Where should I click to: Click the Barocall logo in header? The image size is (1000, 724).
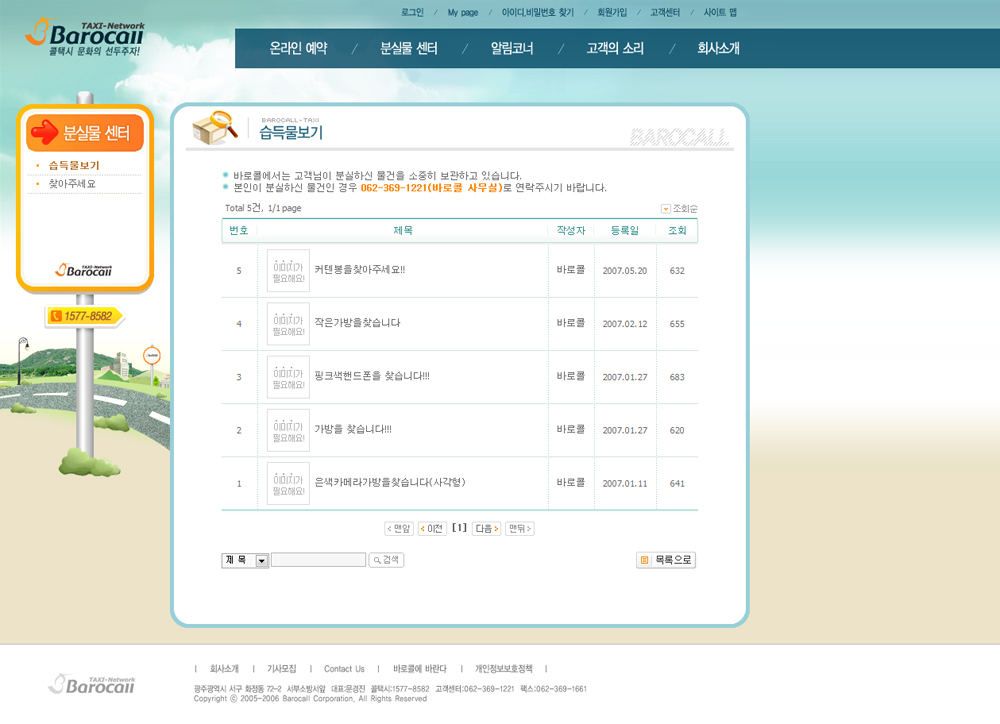(85, 37)
